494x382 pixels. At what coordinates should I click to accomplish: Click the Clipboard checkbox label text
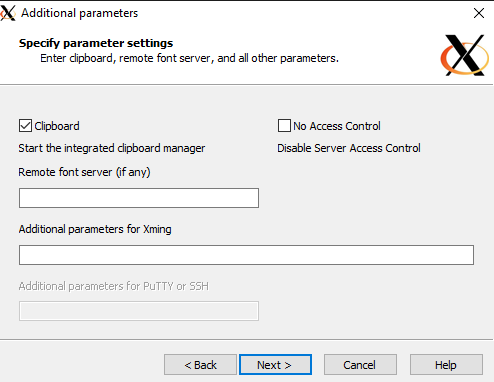click(57, 126)
